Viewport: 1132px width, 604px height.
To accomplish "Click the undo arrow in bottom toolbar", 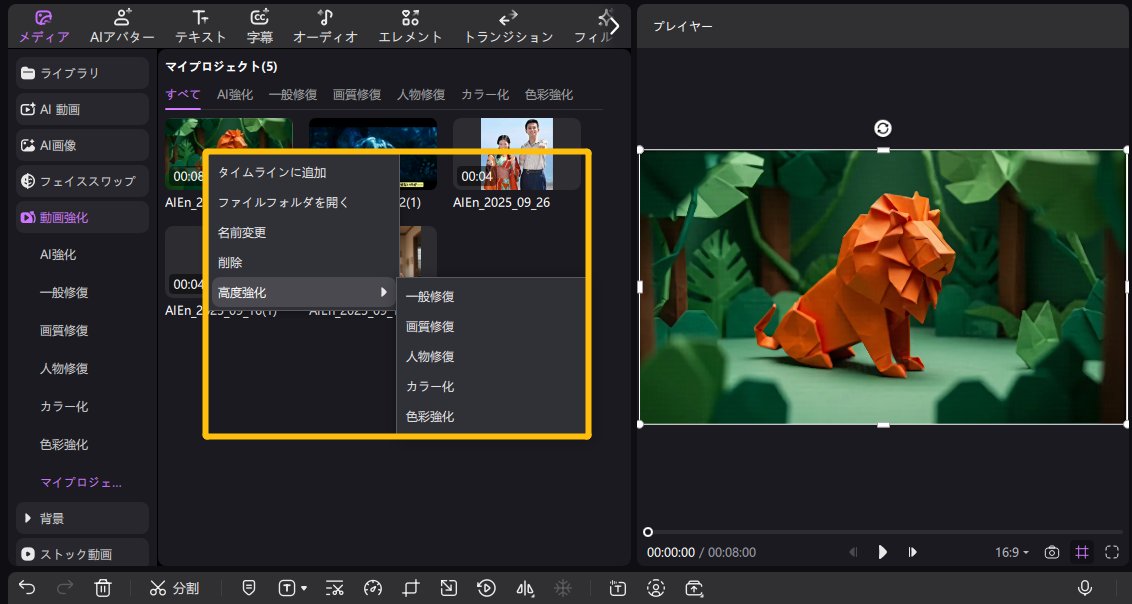I will [27, 588].
